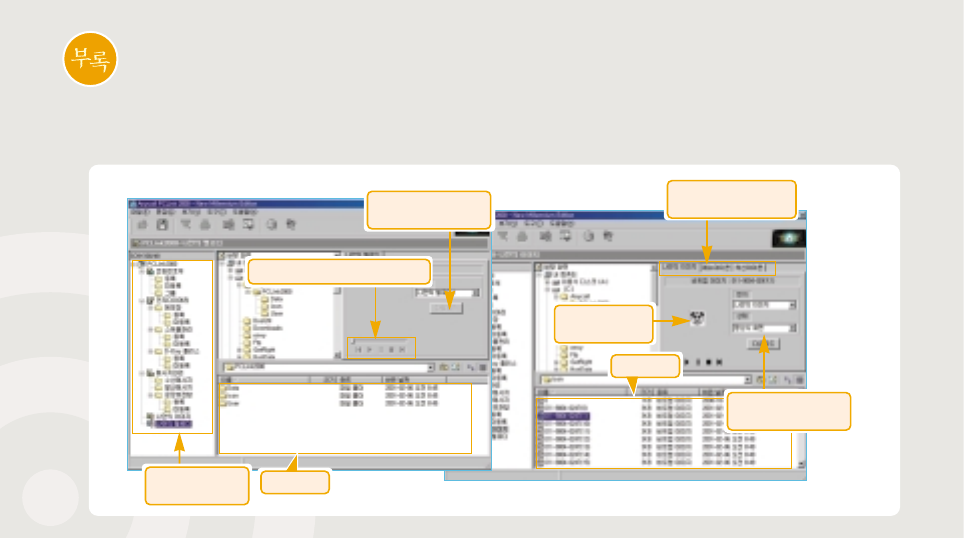Select the middle tab in right window image panel

[716, 267]
